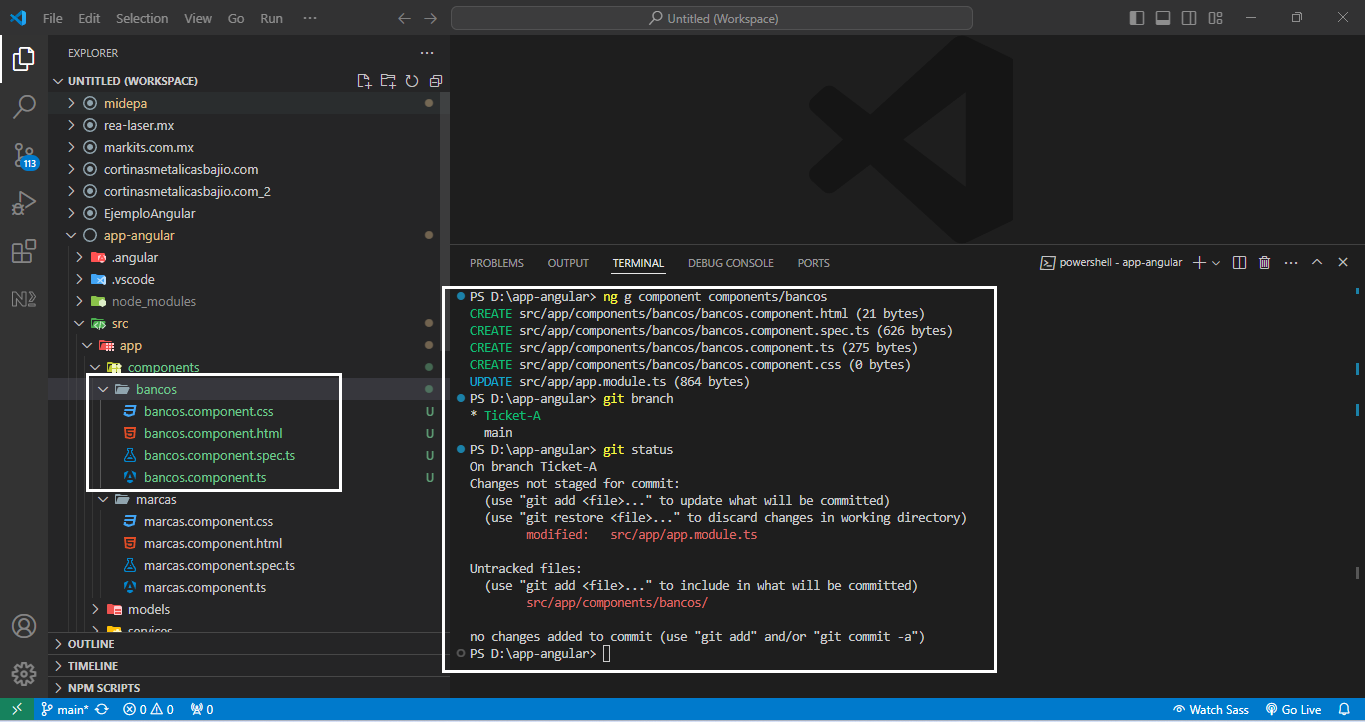Image resolution: width=1365 pixels, height=722 pixels.
Task: Toggle Panel visibility in title bar
Action: pyautogui.click(x=1163, y=18)
